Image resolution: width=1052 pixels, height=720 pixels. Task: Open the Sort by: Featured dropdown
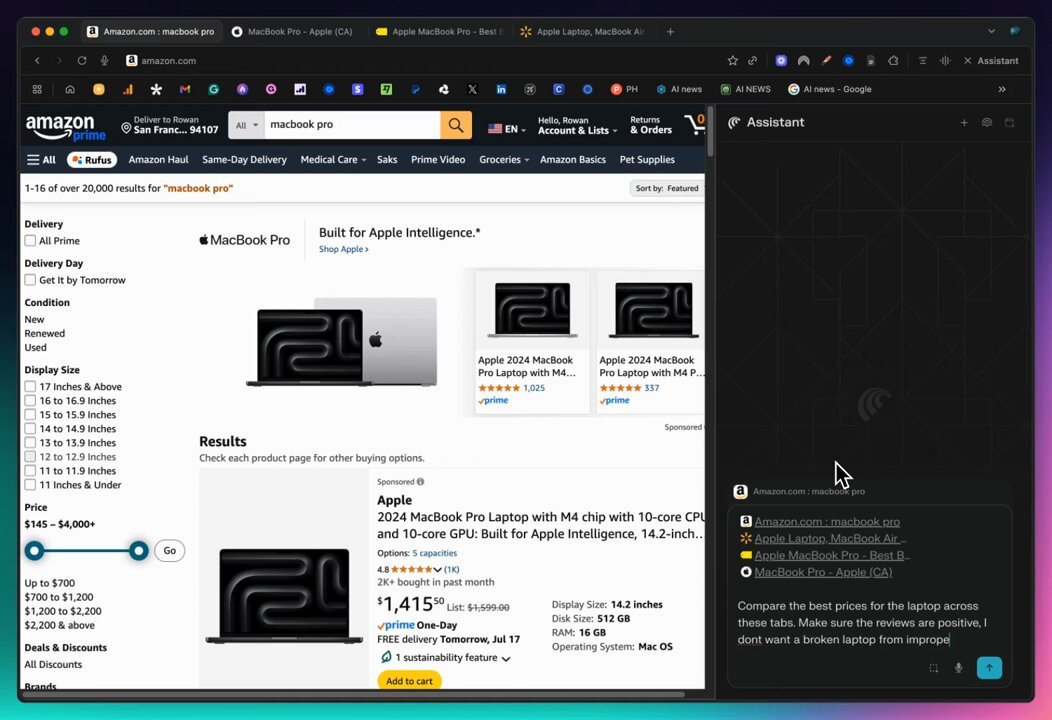[x=667, y=189]
